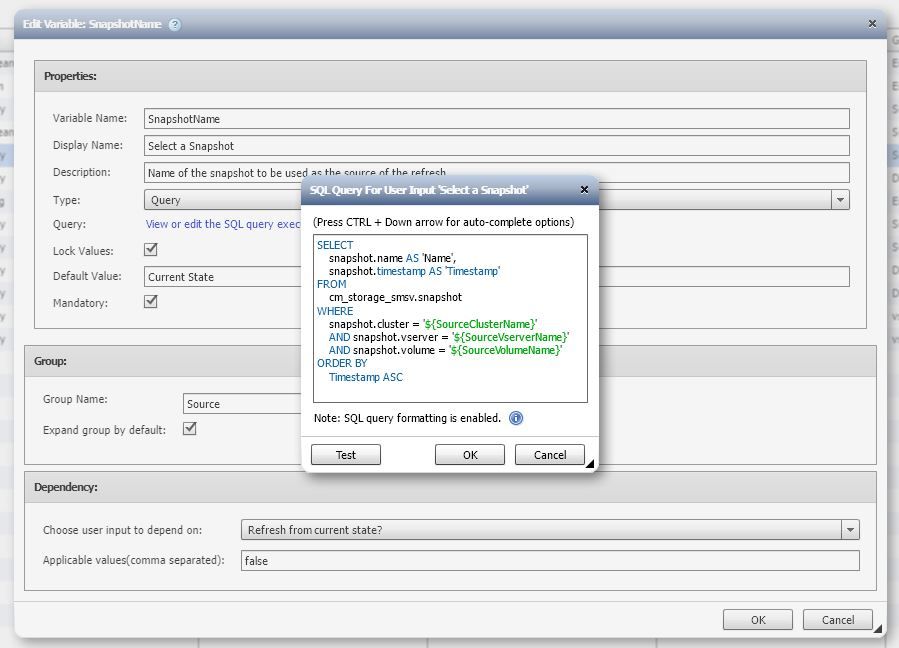The width and height of the screenshot is (899, 648).
Task: Click the info icon next to SQL formatting note
Action: tap(516, 418)
